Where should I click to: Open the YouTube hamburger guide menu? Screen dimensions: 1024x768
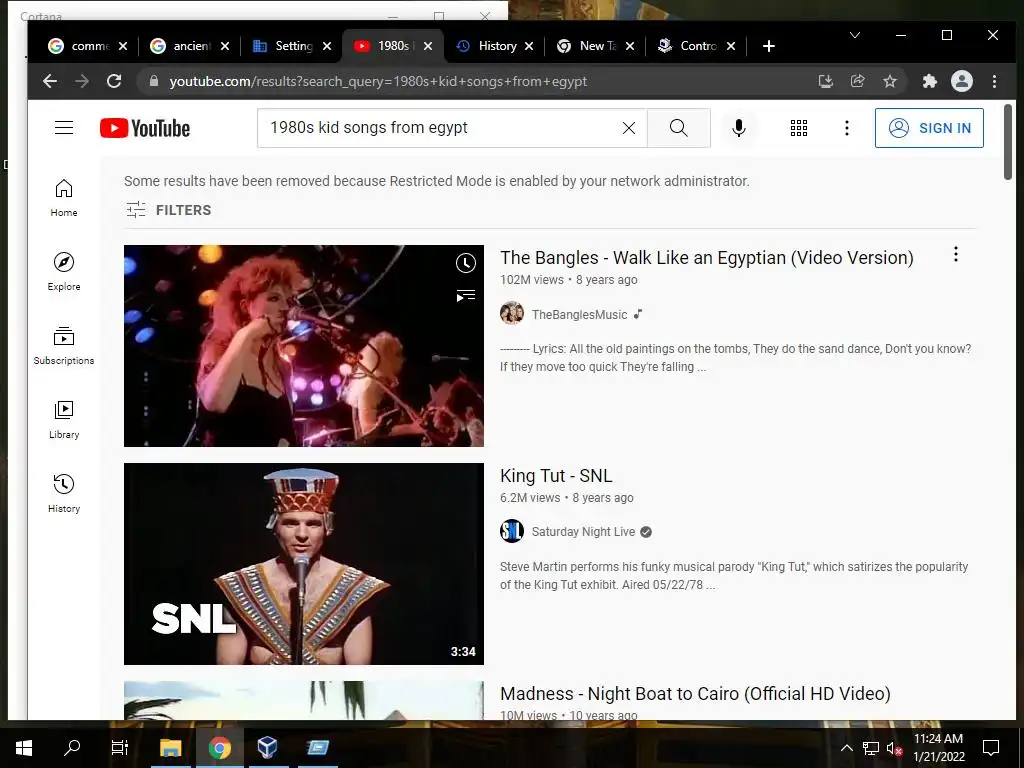pyautogui.click(x=64, y=128)
